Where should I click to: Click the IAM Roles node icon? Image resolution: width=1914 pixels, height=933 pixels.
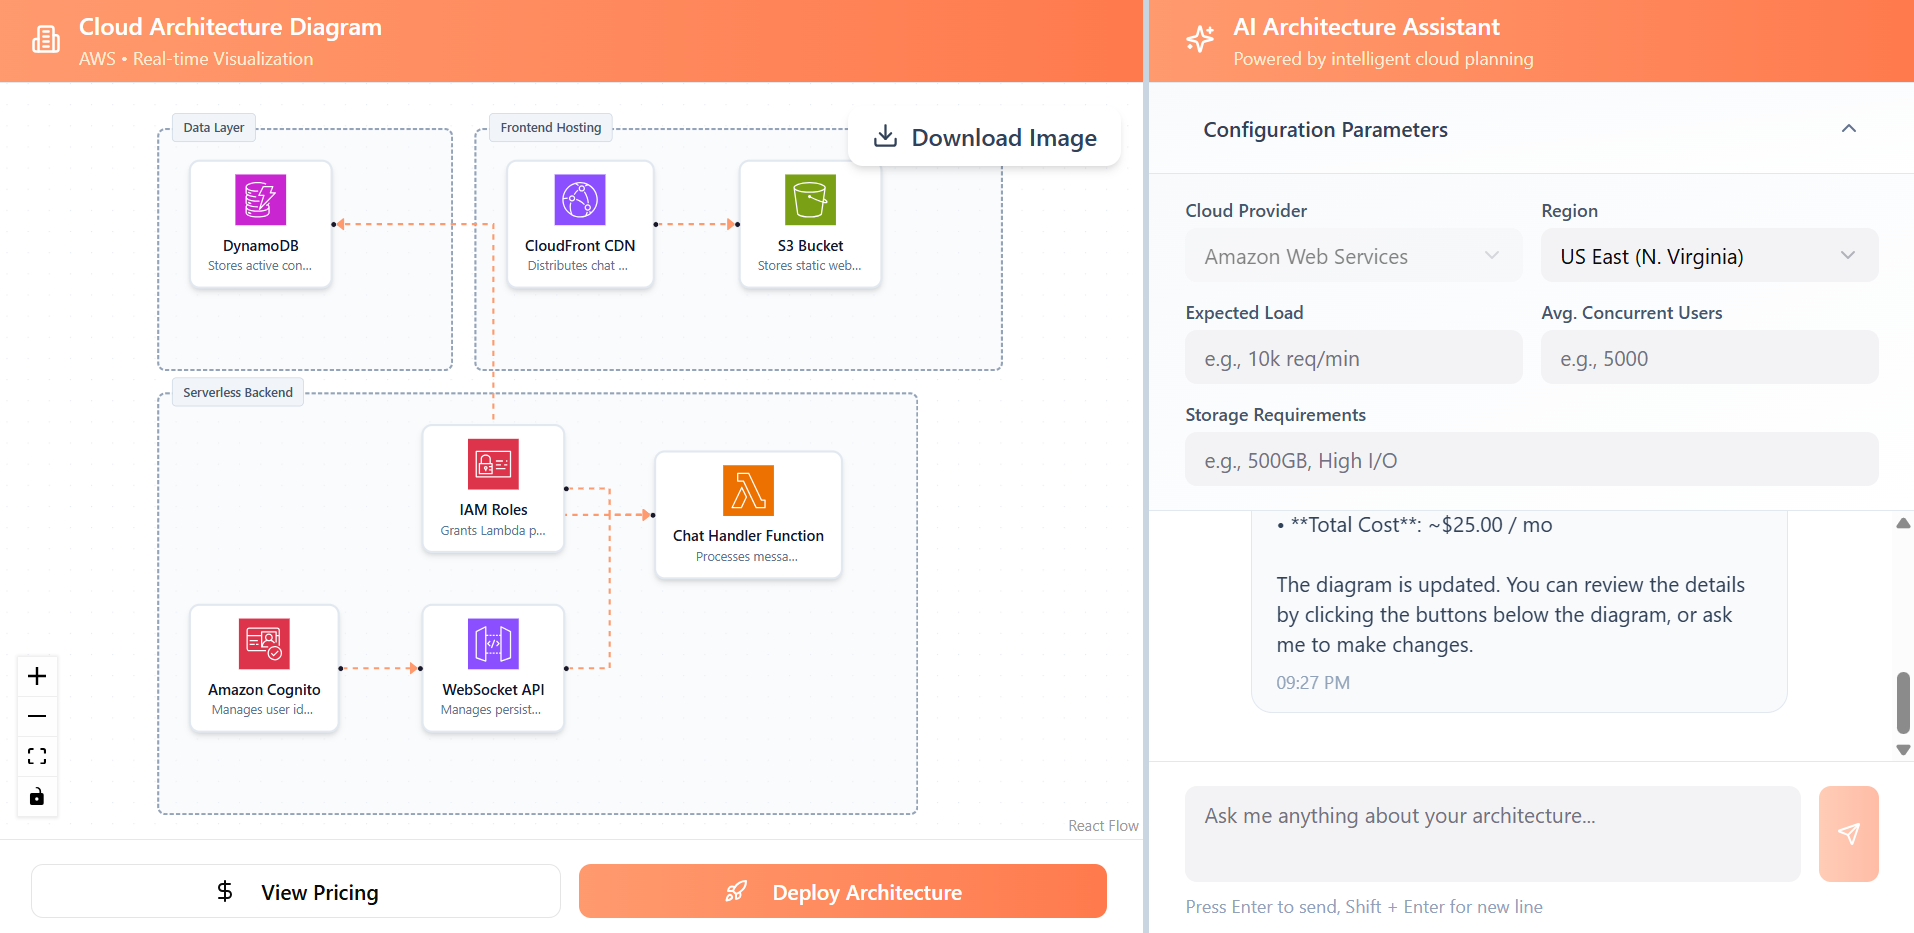[492, 464]
